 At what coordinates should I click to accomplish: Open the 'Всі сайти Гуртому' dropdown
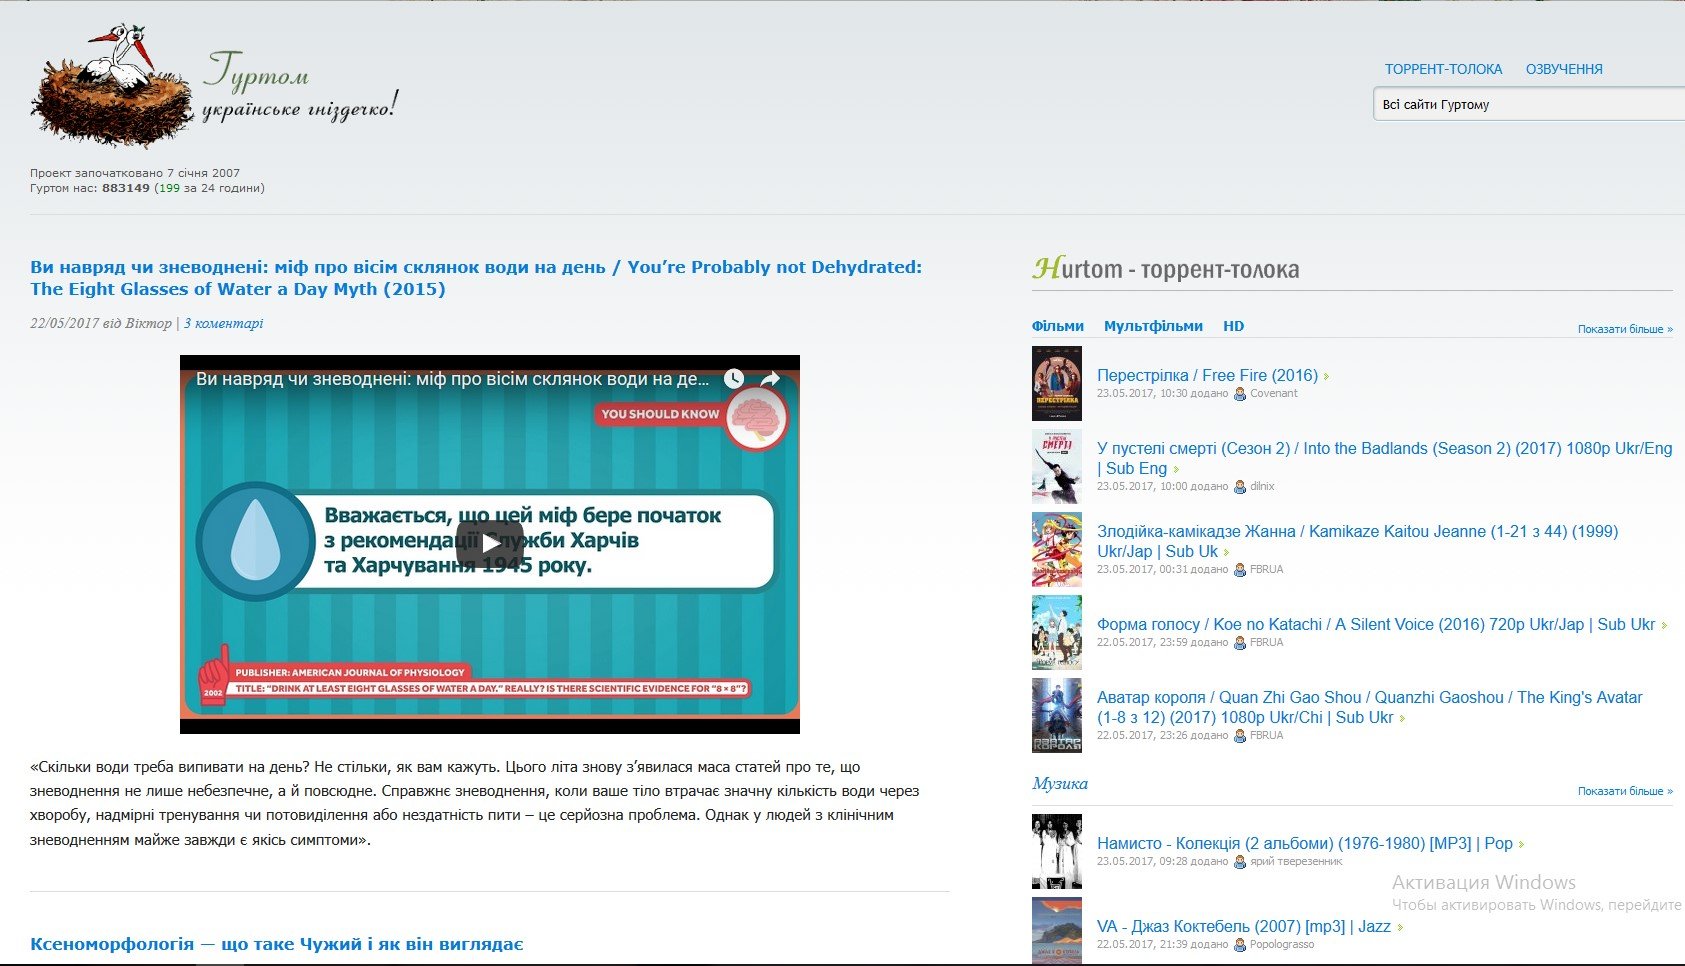1528,104
